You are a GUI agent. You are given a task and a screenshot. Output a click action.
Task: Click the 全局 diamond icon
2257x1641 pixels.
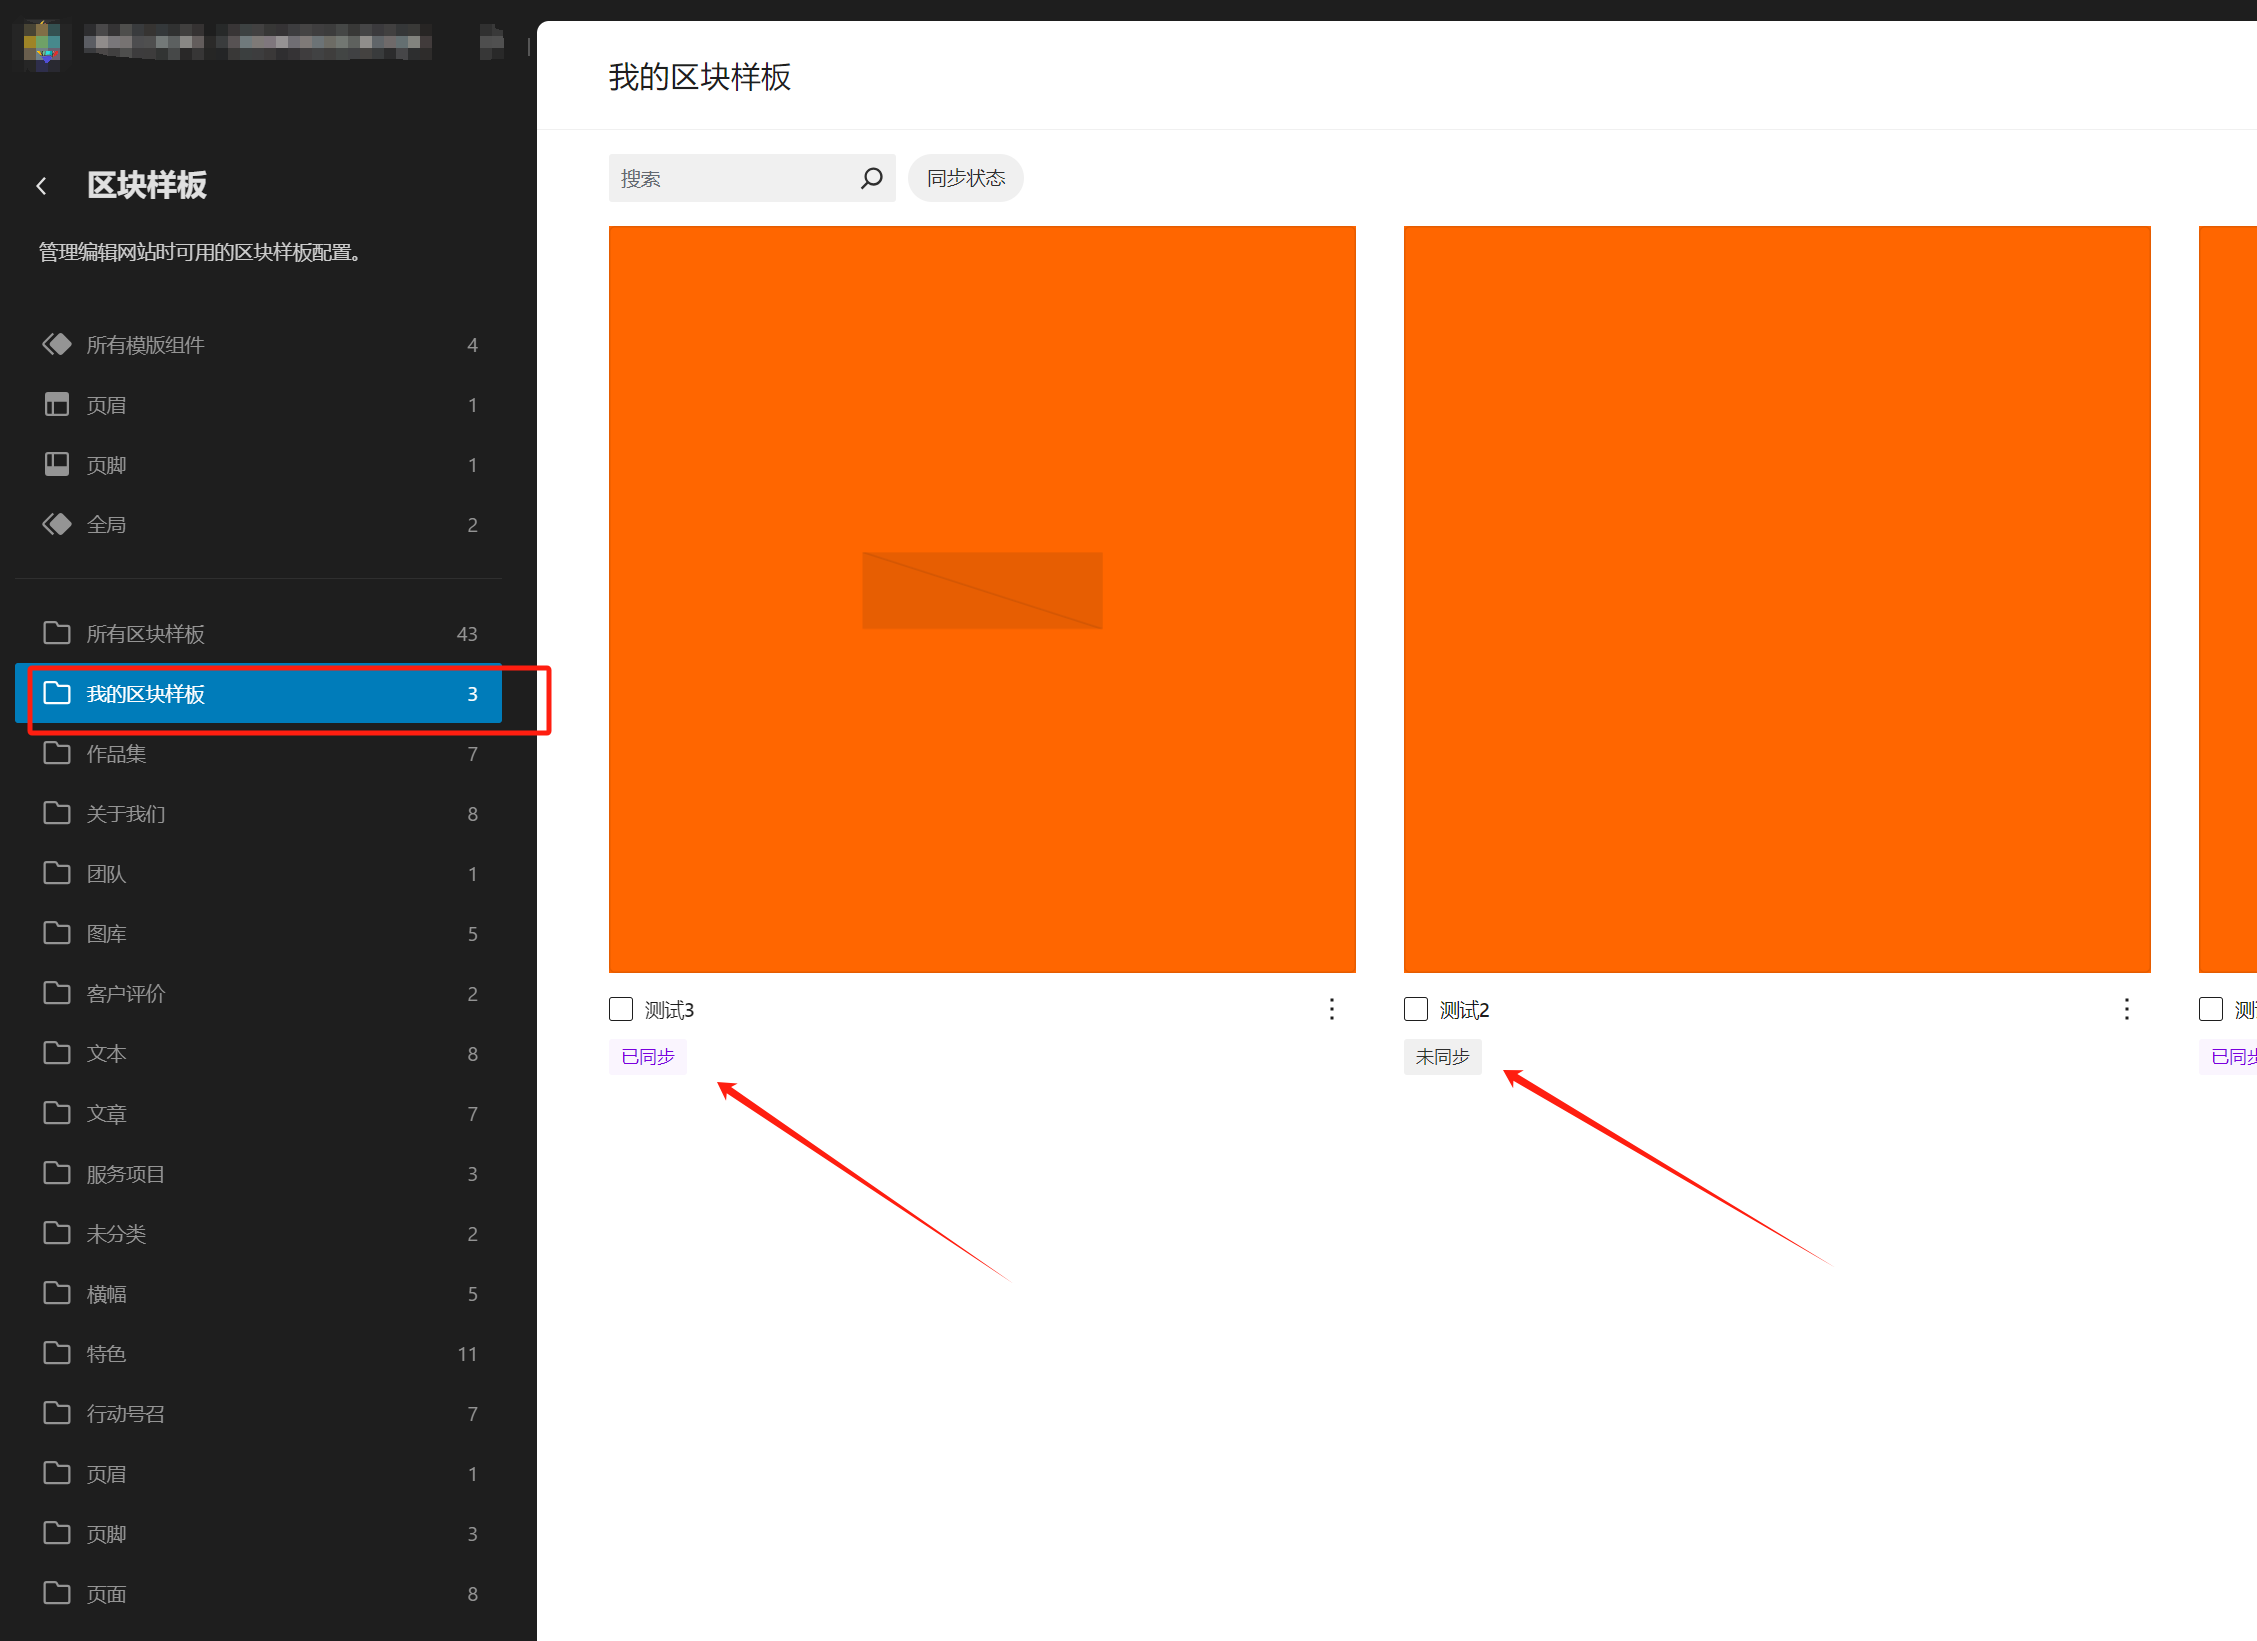(x=57, y=525)
